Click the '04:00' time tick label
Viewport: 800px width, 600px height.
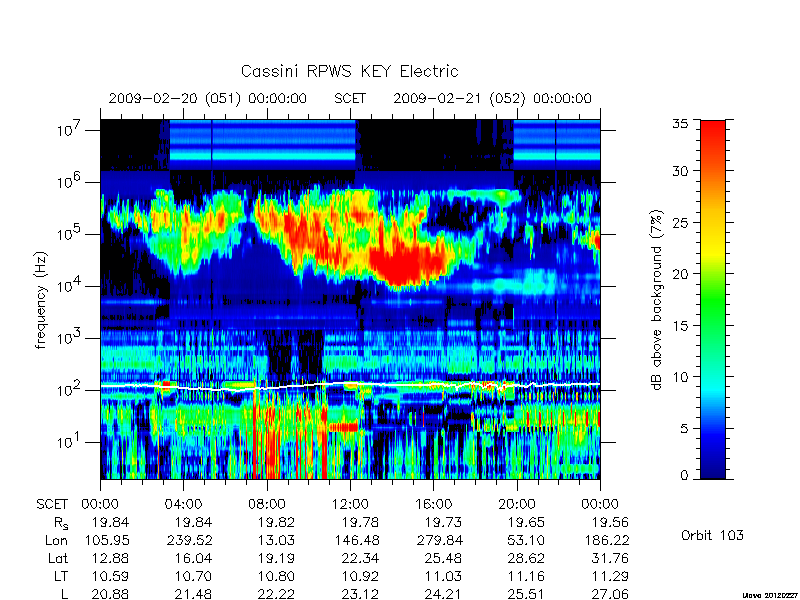point(183,505)
